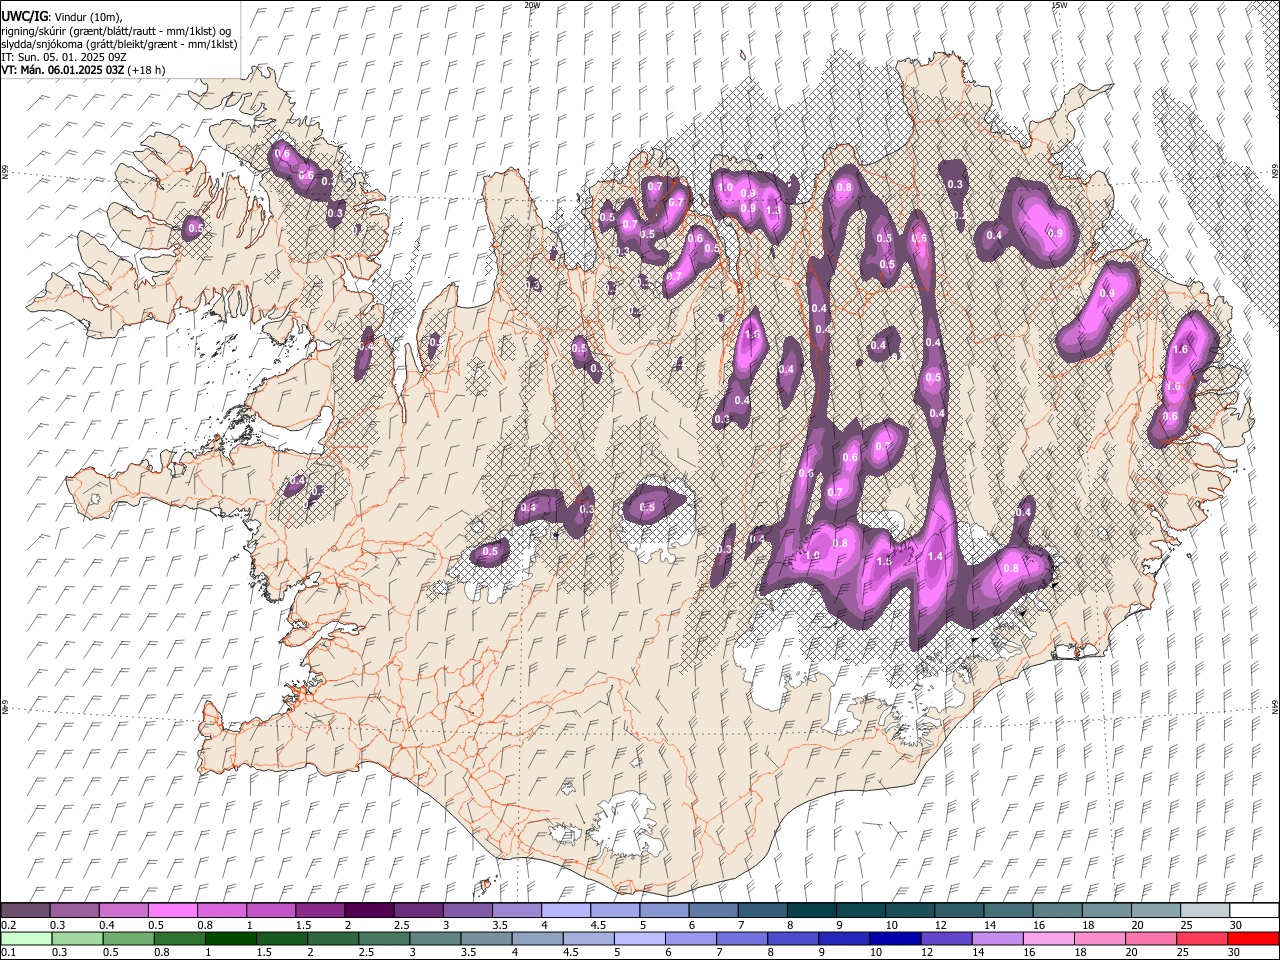Screen dimensions: 1280x960
Task: Click the pale green bottom-row swatch starting at 0.1
Action: pos(25,938)
